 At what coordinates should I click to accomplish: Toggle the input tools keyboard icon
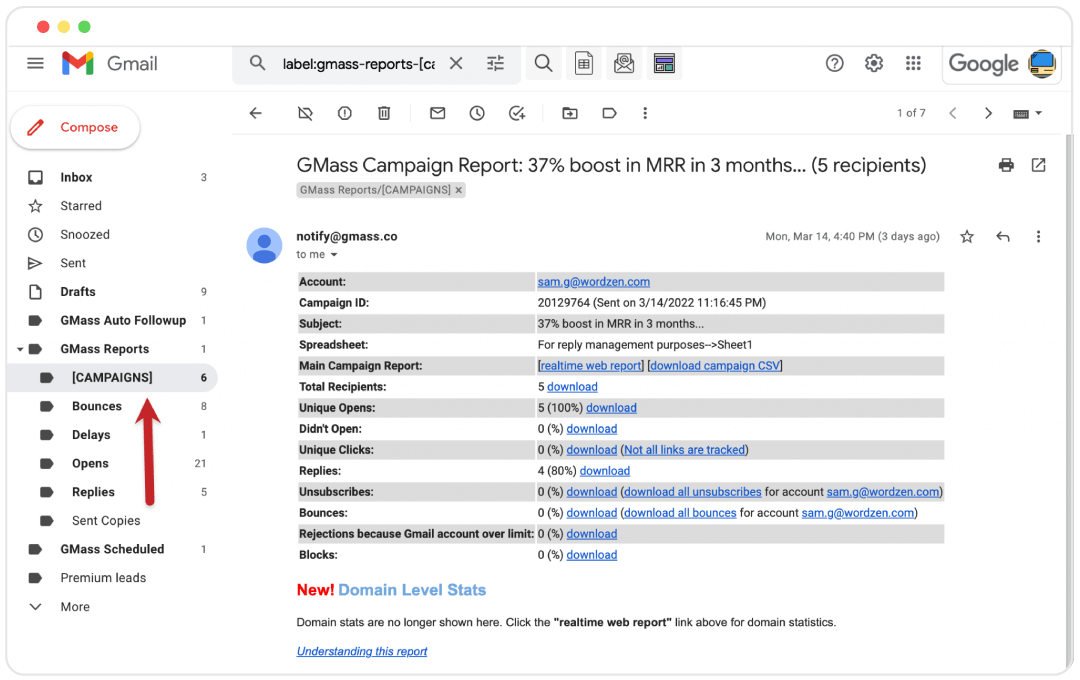1020,113
